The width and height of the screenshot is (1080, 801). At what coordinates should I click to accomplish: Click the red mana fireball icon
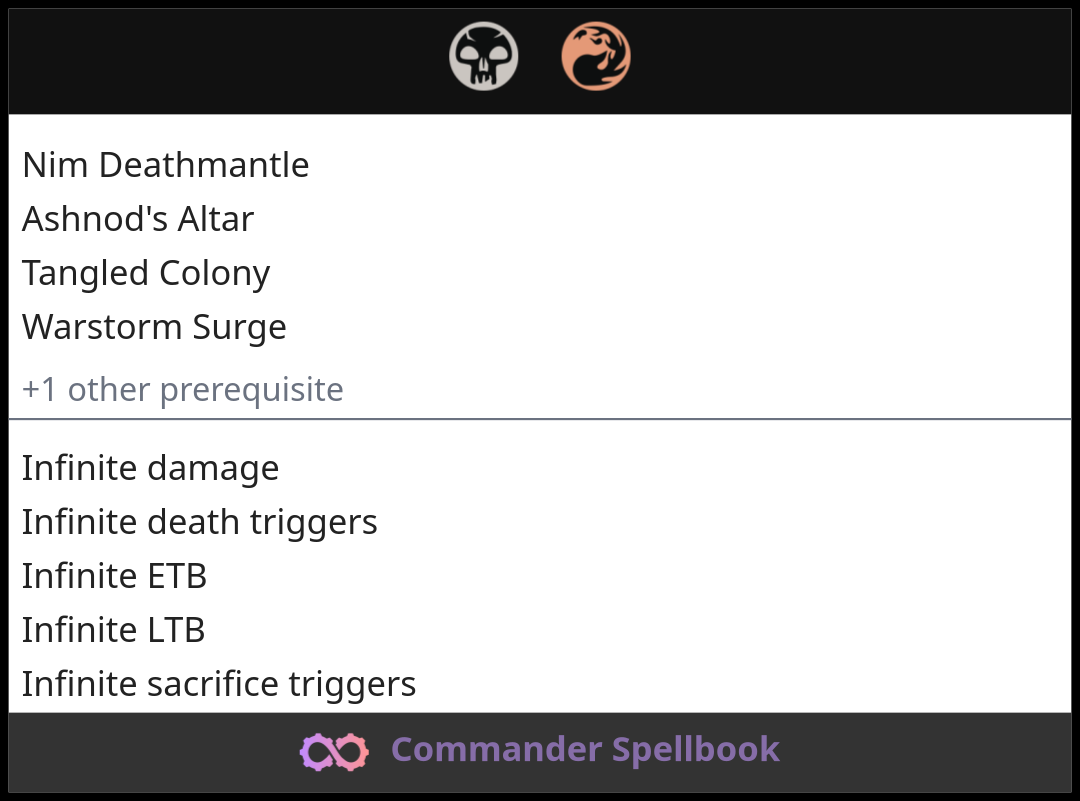[x=596, y=56]
